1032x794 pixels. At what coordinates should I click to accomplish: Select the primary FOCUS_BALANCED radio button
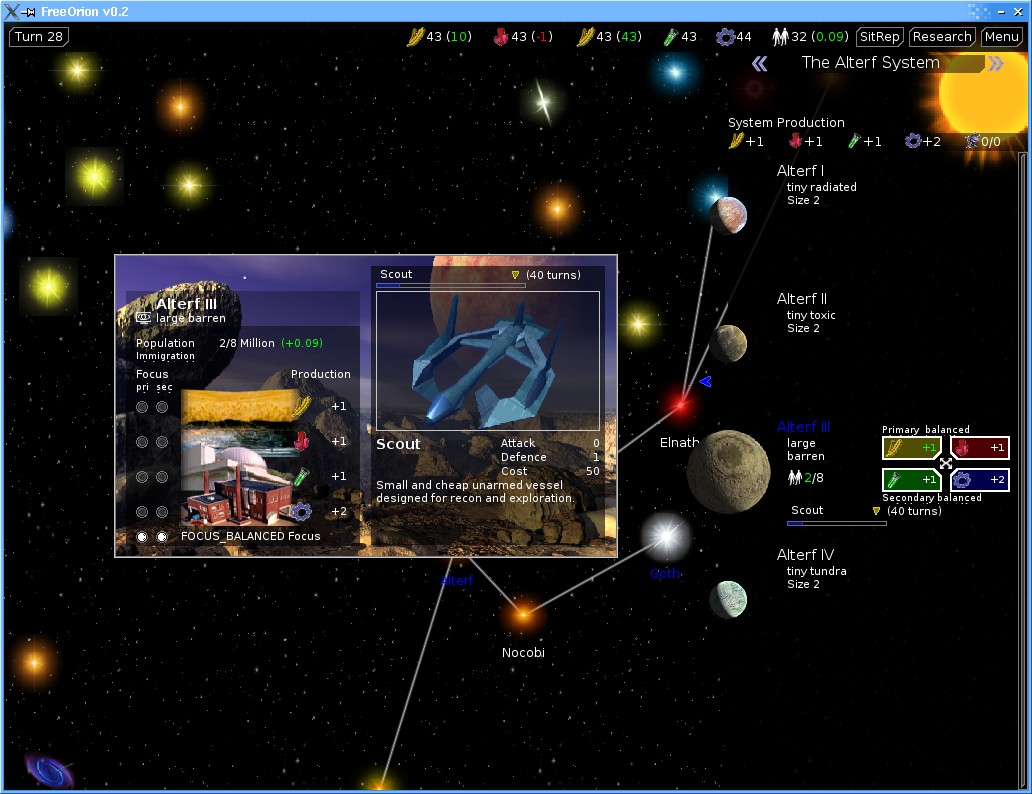click(x=142, y=537)
